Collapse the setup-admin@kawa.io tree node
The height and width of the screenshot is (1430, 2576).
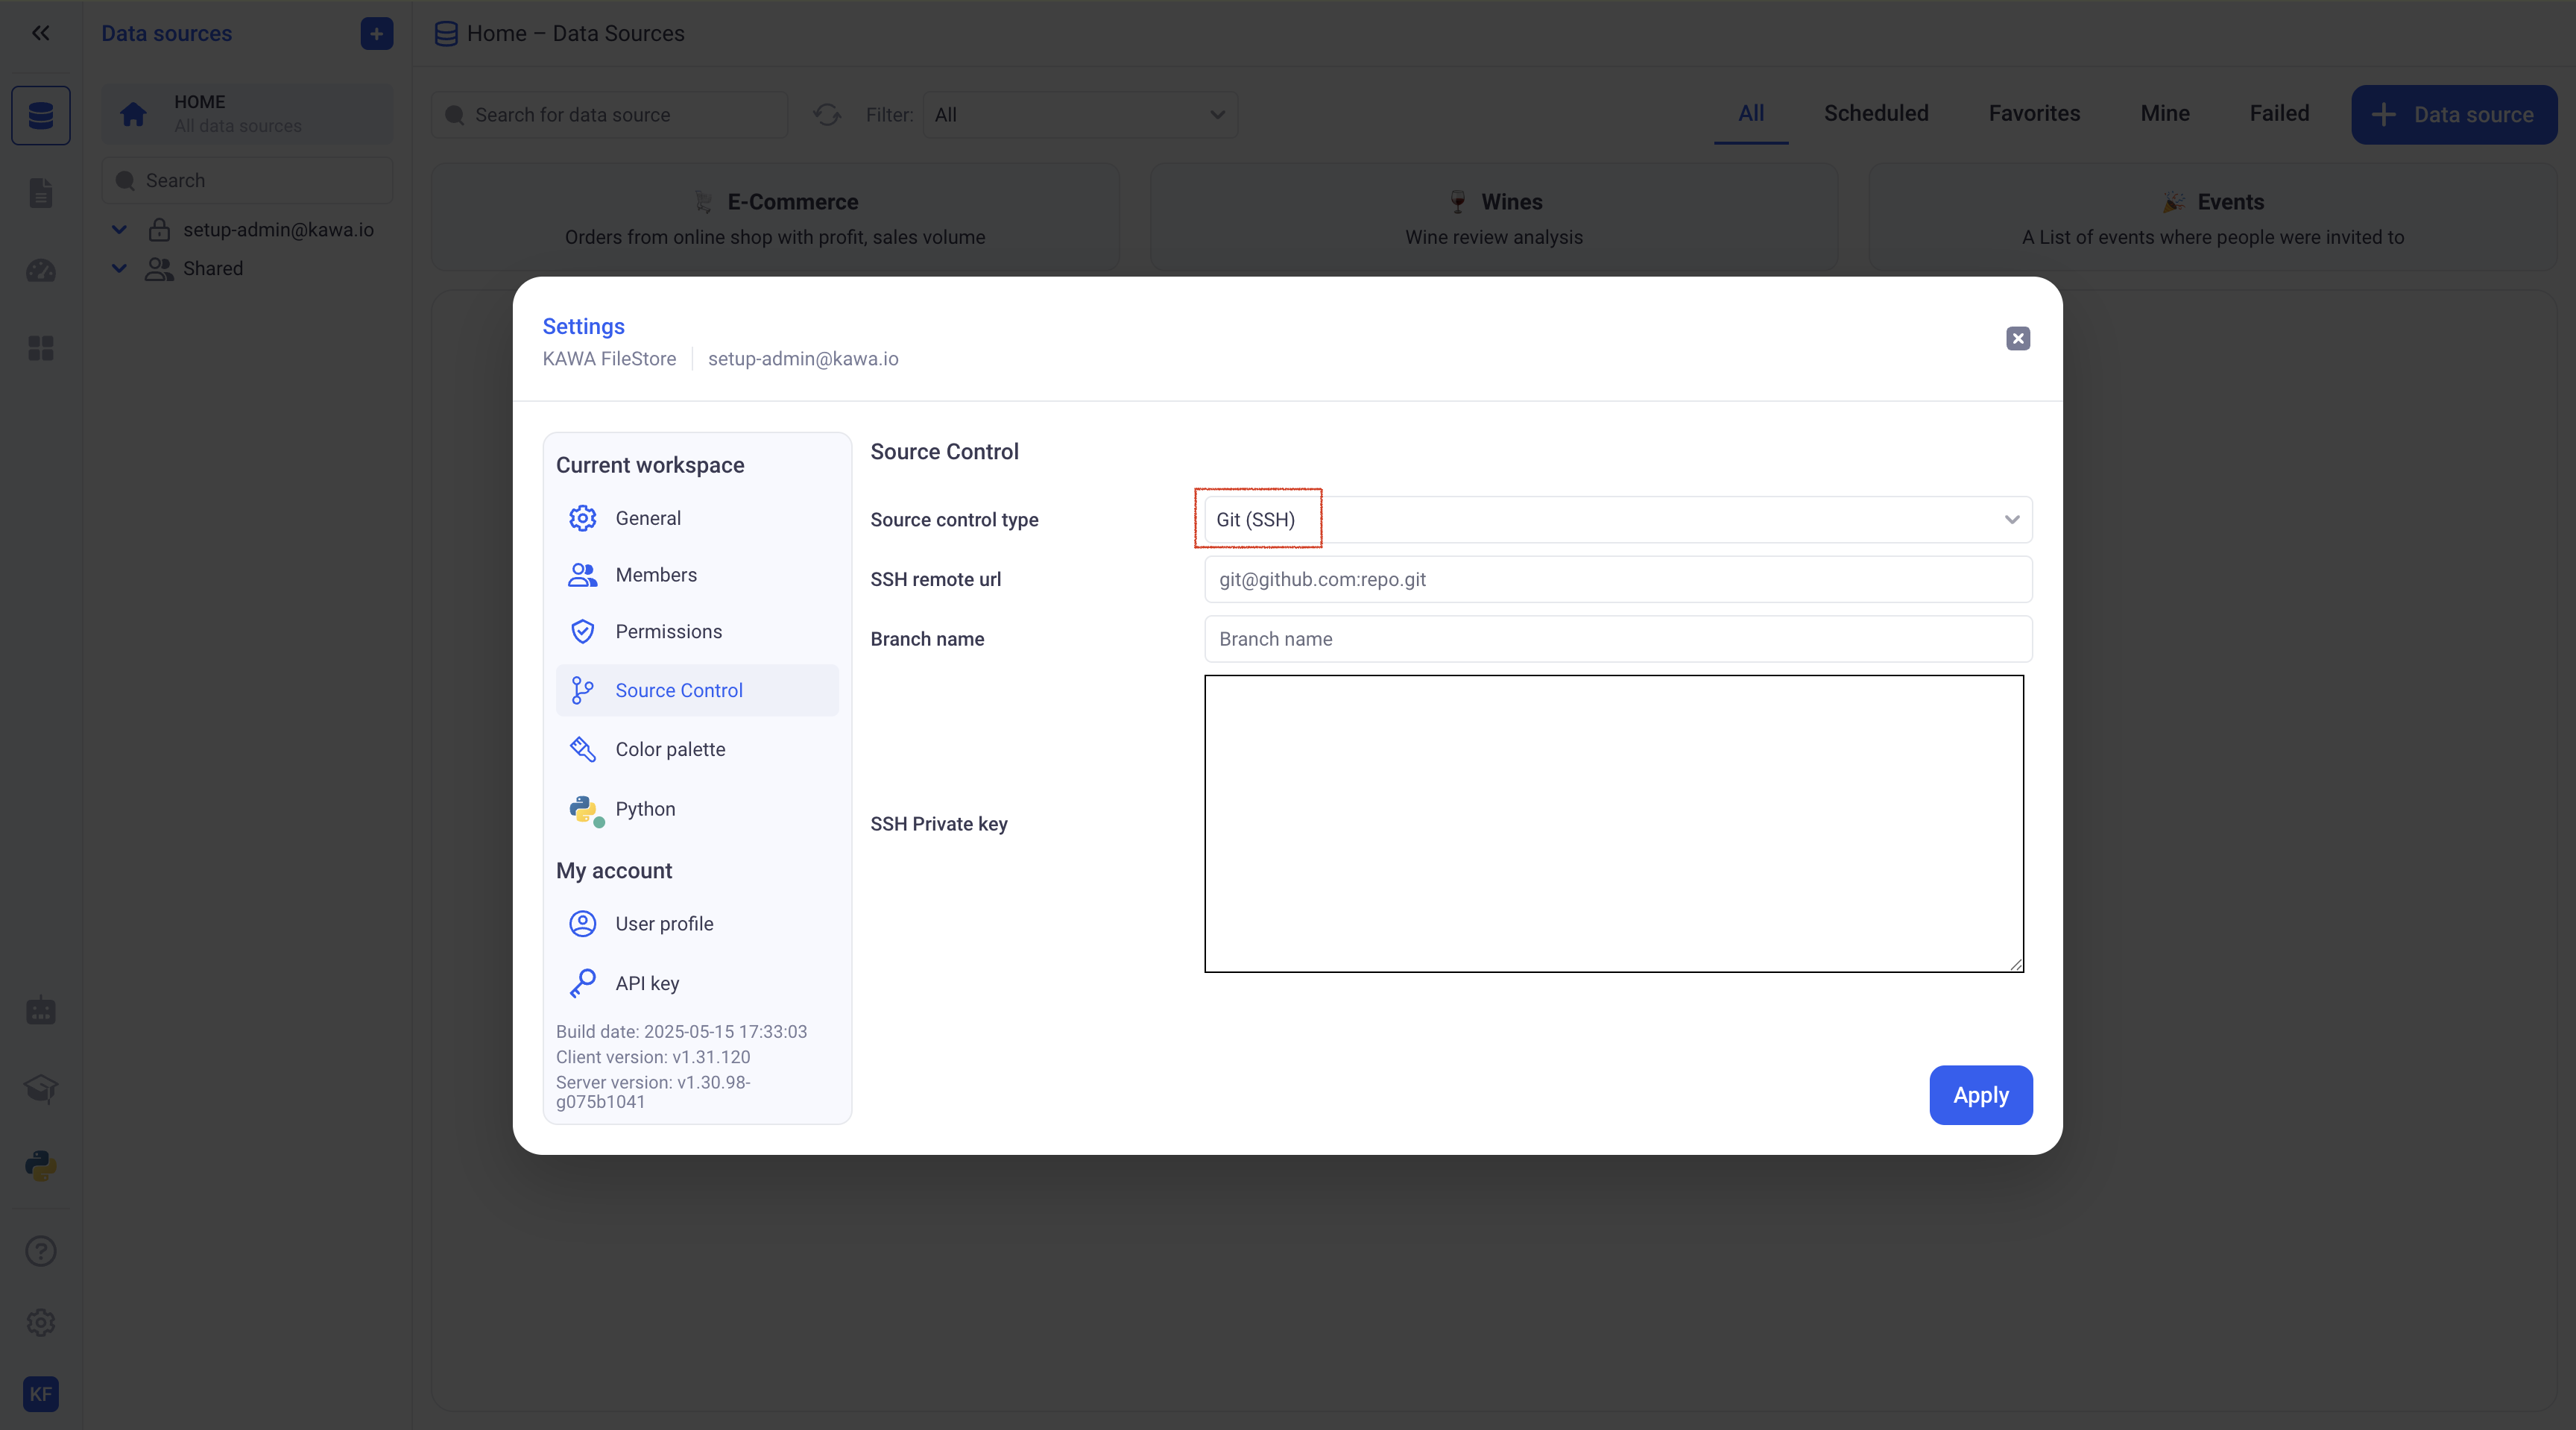[x=119, y=230]
